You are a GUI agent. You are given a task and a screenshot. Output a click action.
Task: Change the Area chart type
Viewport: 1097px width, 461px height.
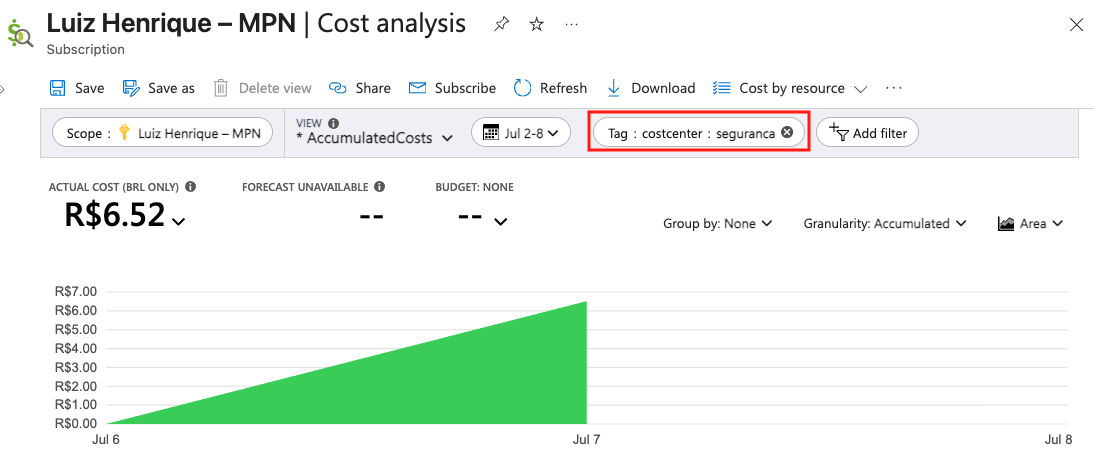[x=1031, y=224]
